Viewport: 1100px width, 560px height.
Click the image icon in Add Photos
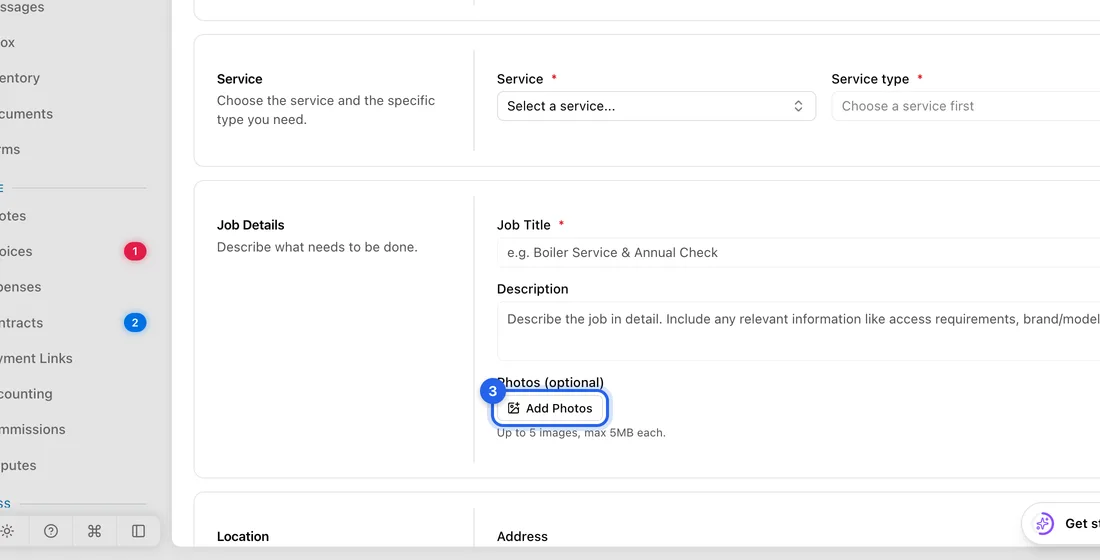point(514,408)
